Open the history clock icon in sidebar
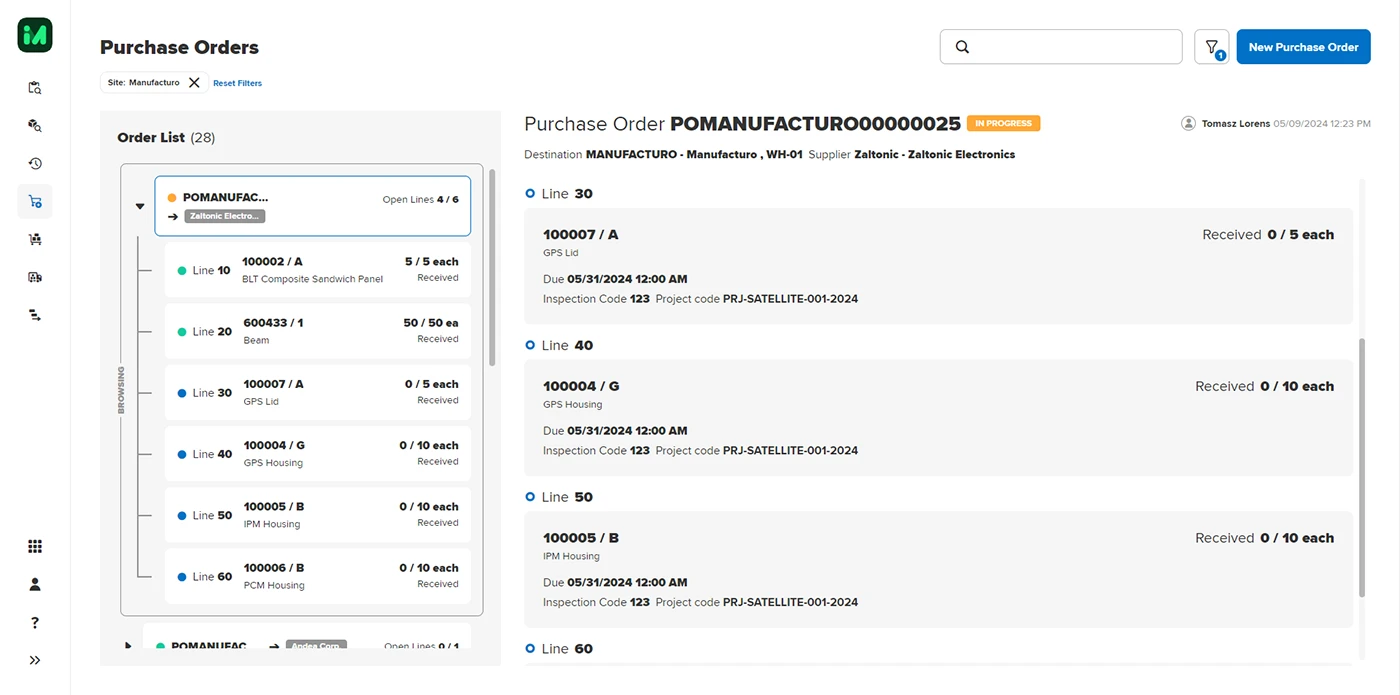1400x695 pixels. pos(35,164)
